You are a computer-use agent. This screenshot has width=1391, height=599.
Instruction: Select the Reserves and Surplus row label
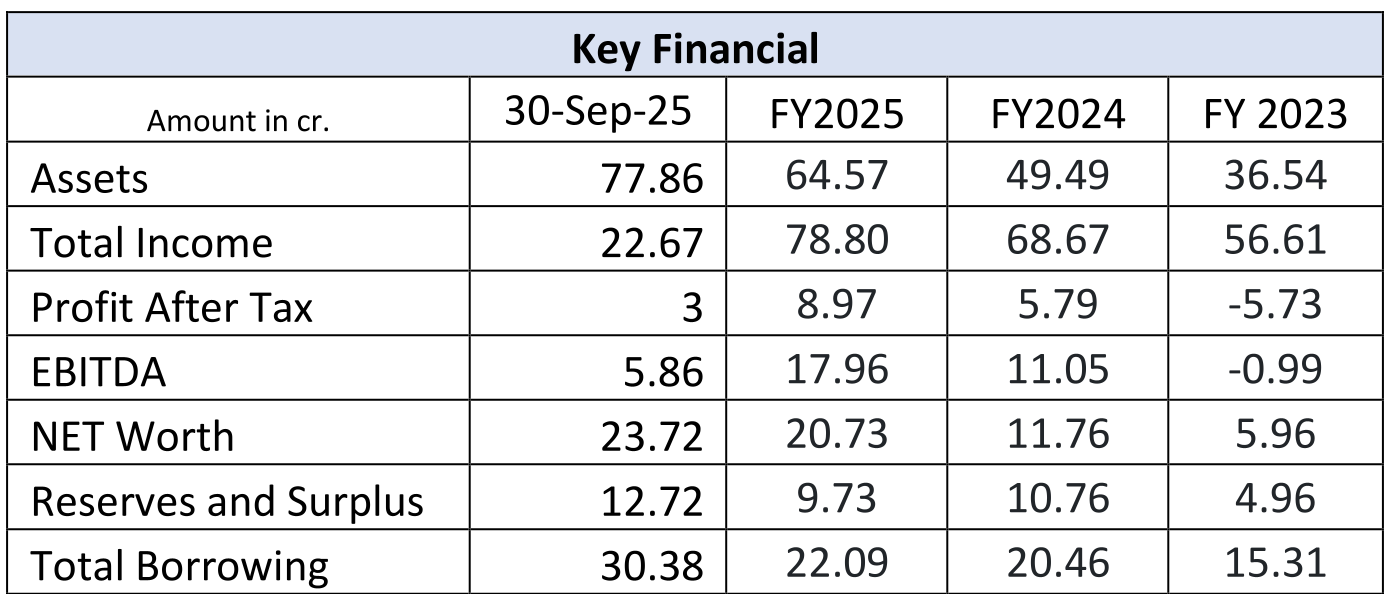point(227,502)
